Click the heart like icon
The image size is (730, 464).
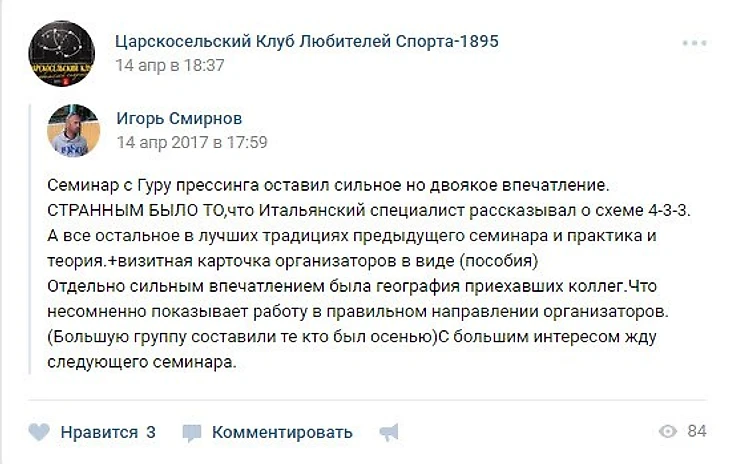(x=39, y=432)
